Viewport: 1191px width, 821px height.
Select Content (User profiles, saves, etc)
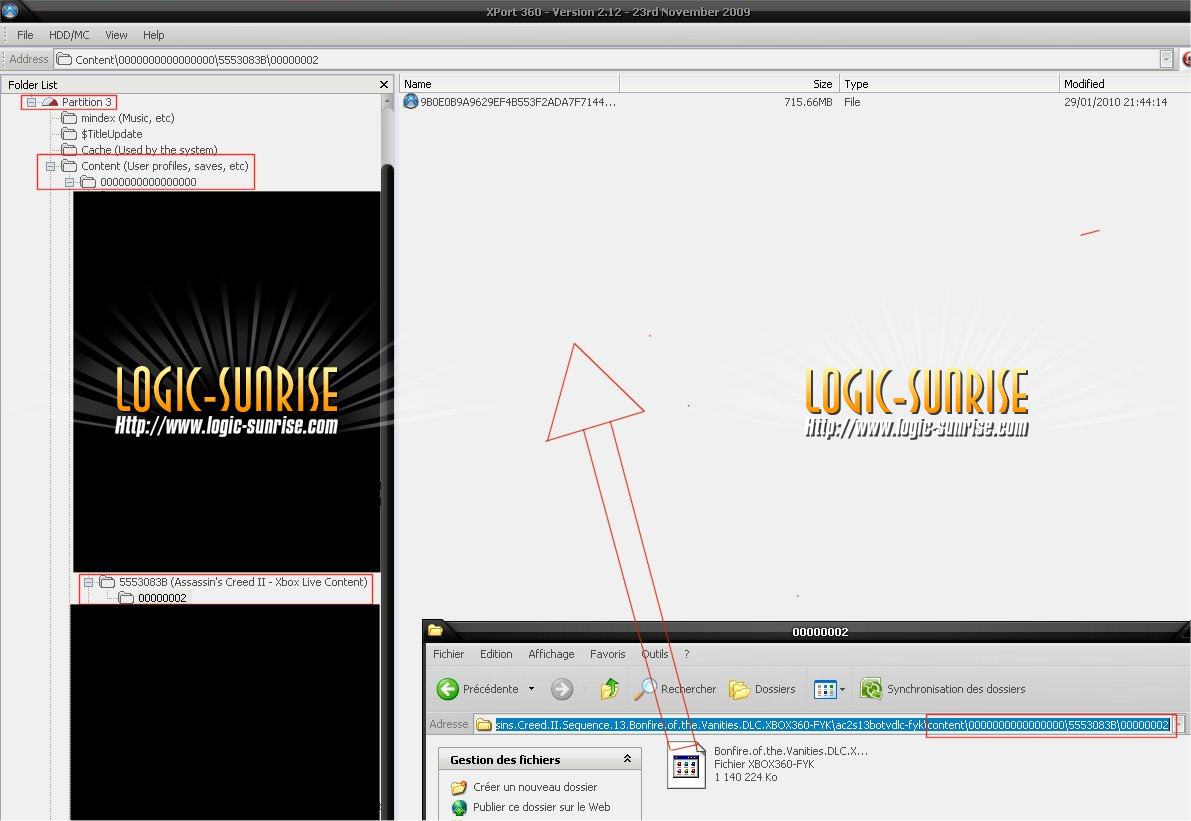(165, 166)
